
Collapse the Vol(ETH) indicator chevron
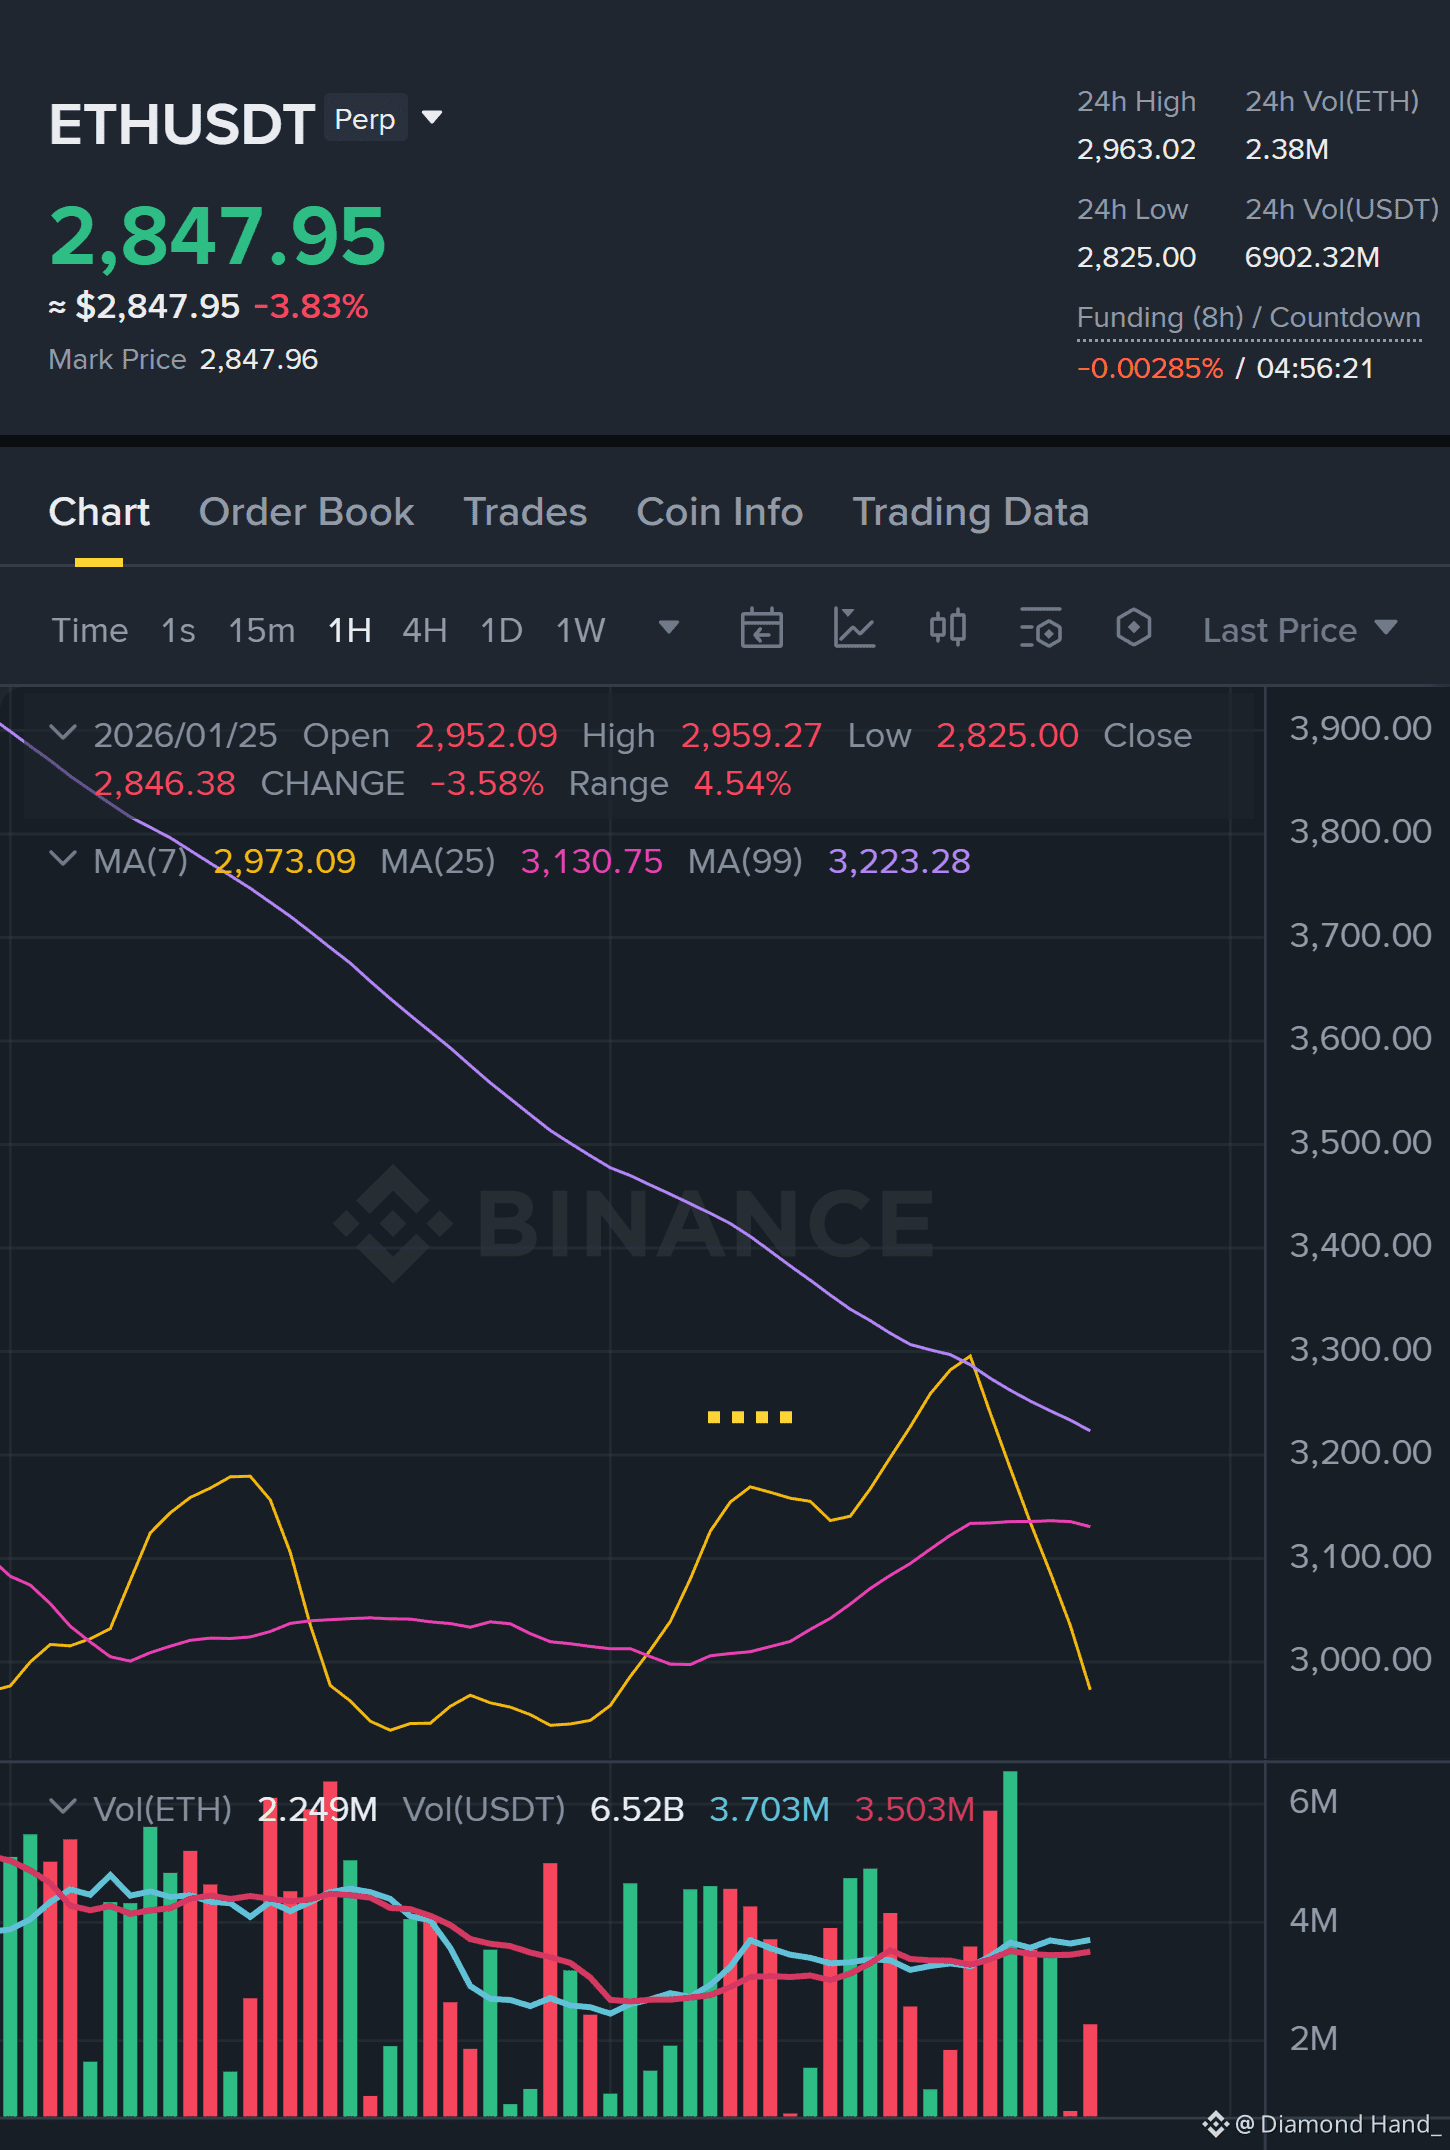(x=62, y=1807)
